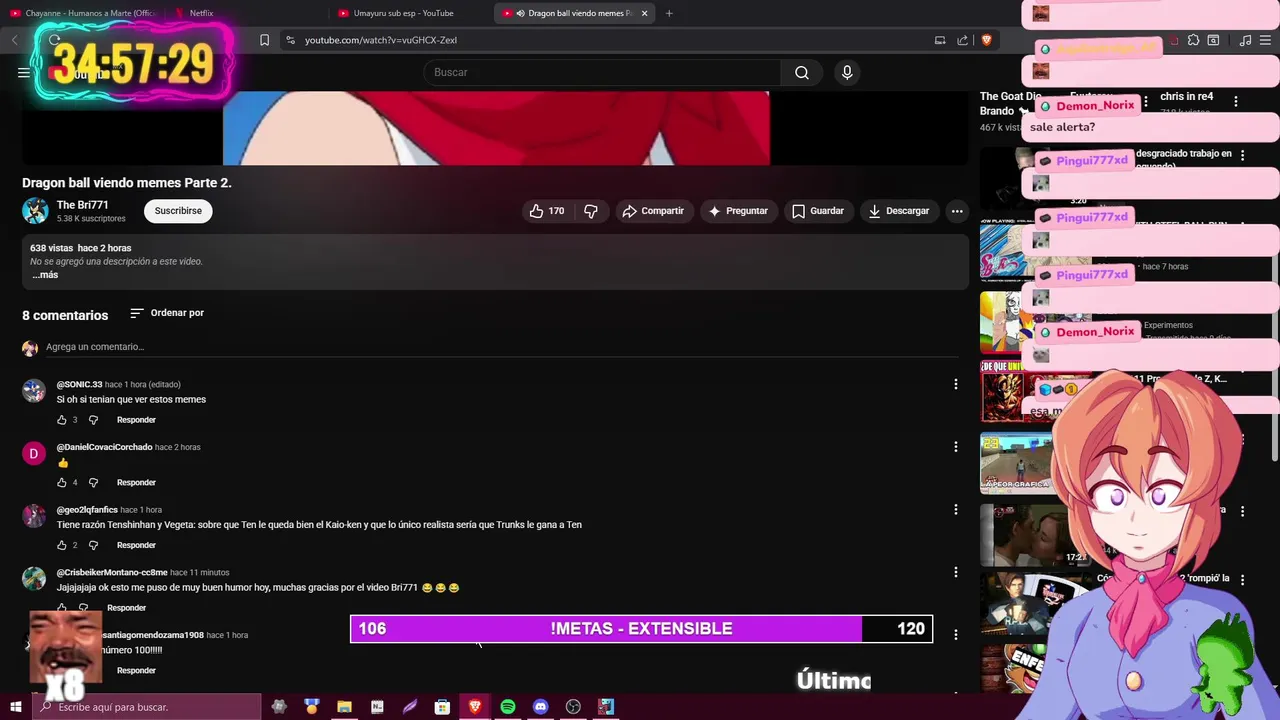Screen dimensions: 1280x720
Task: Open options menu for @geo2lqfanfics comment
Action: point(955,510)
